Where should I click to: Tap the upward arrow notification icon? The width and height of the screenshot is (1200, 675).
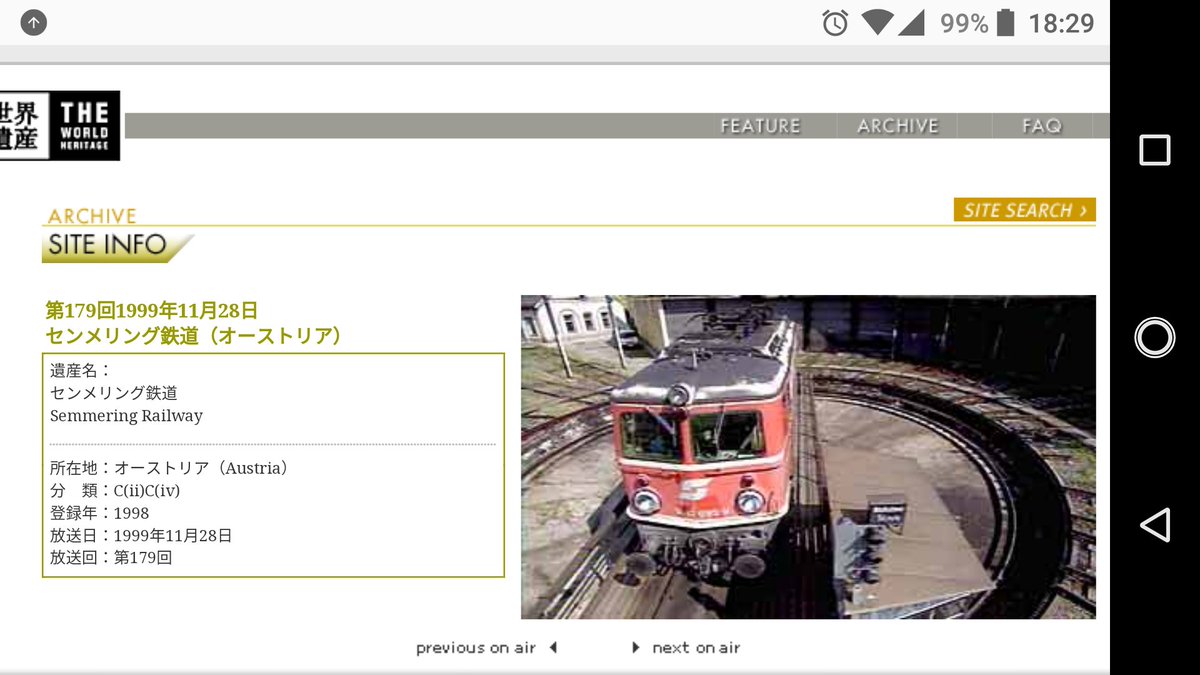coord(35,22)
